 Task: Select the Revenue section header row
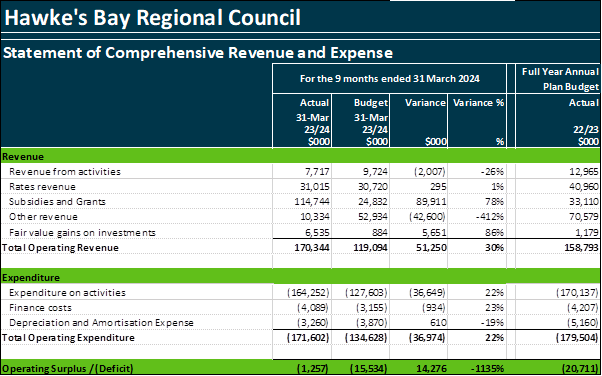(301, 156)
